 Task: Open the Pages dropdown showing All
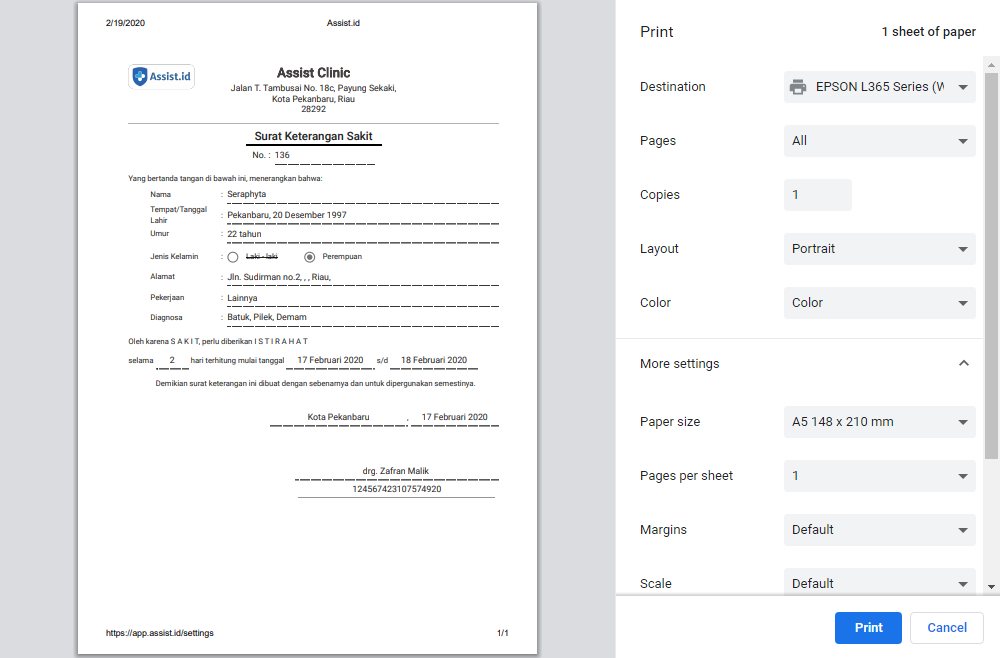(x=879, y=141)
